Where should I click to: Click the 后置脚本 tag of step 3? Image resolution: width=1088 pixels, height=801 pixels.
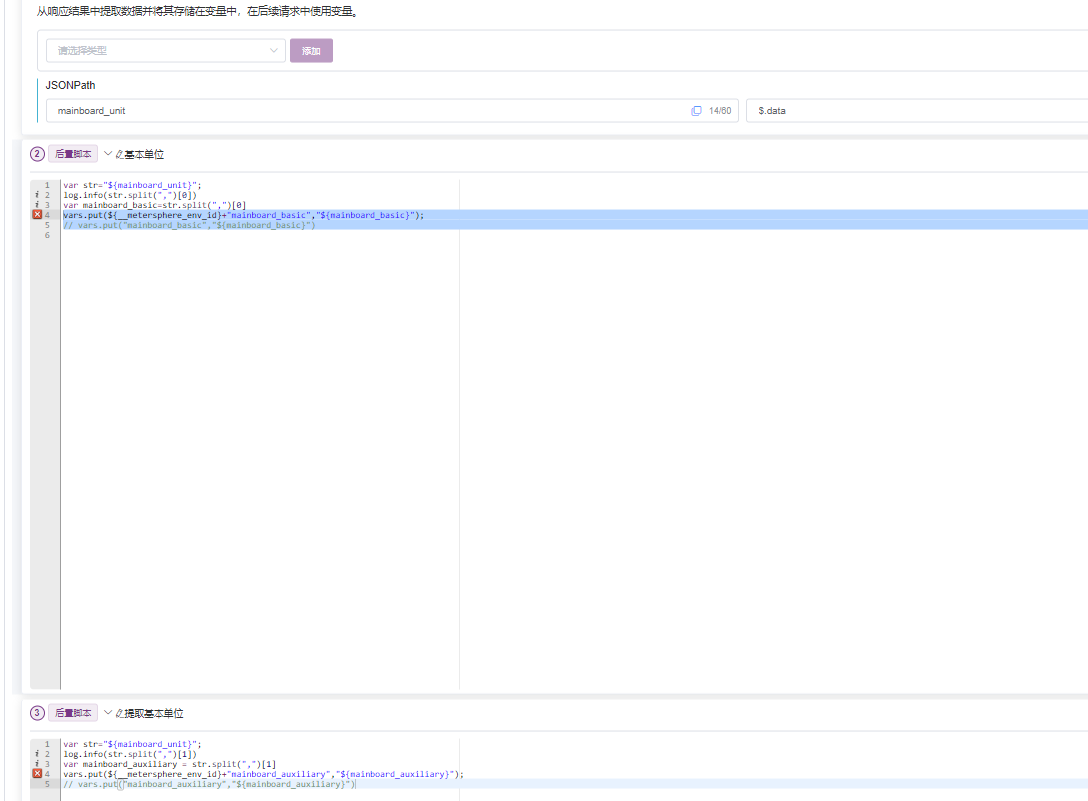point(73,713)
